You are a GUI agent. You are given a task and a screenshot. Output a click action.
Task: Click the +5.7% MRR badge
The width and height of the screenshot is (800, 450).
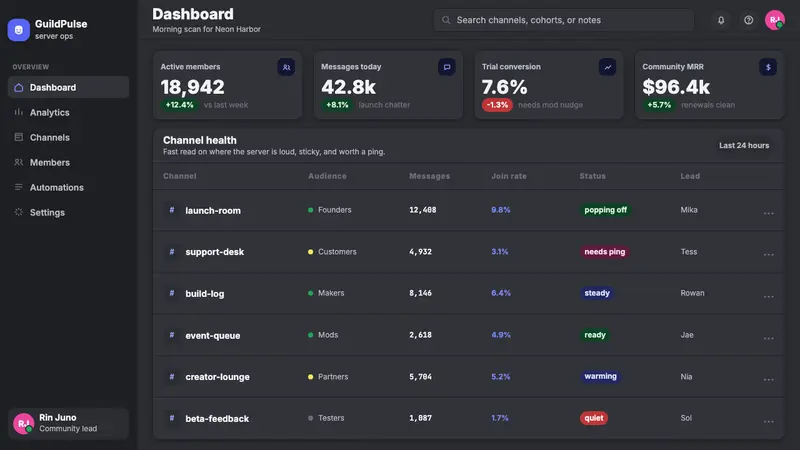click(659, 105)
